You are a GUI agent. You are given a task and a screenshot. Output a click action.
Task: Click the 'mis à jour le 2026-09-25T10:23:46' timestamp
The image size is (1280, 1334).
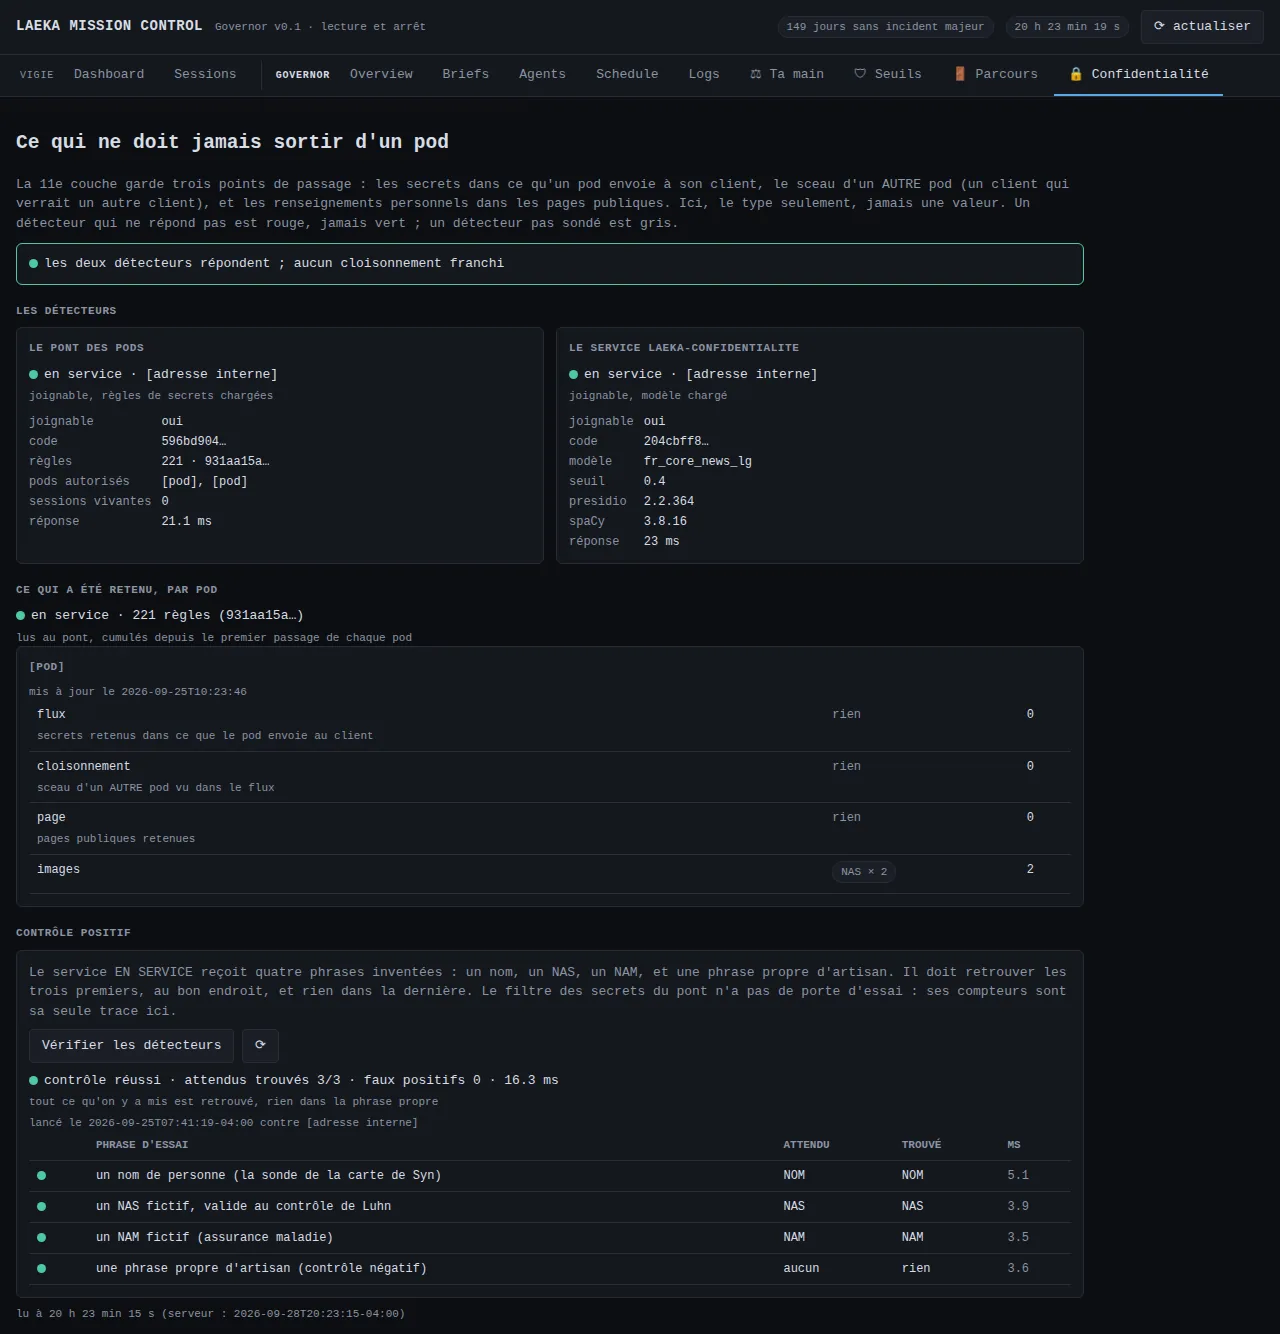pos(138,692)
